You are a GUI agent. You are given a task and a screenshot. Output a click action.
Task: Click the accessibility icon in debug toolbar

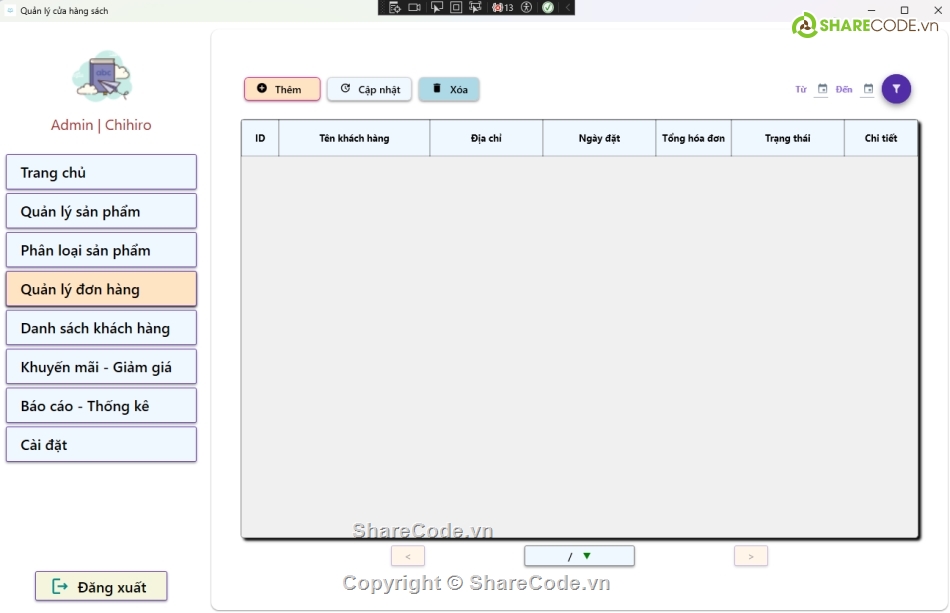click(526, 7)
